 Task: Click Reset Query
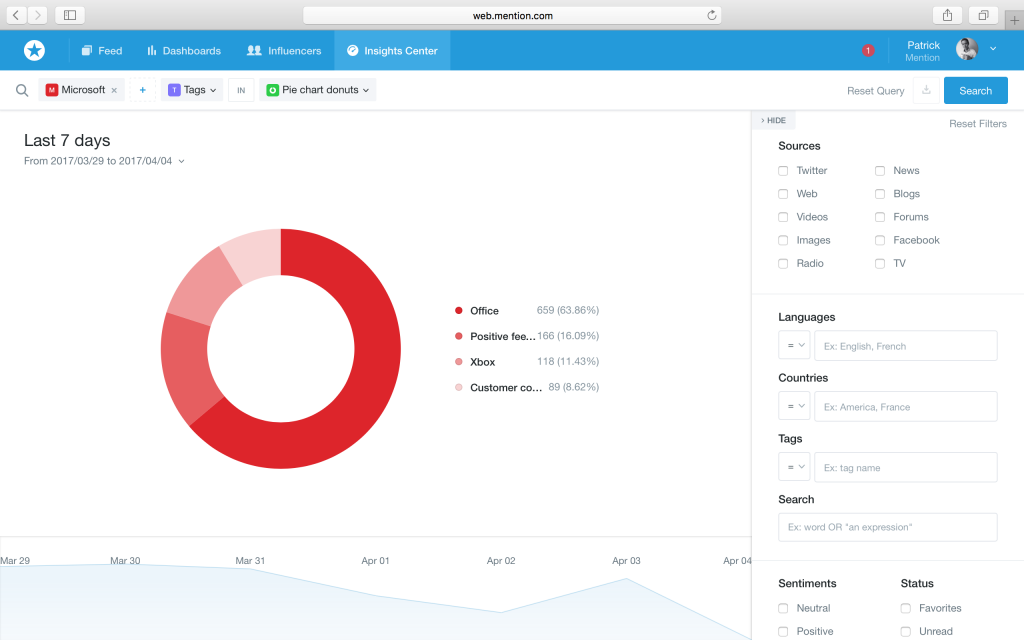coord(875,91)
